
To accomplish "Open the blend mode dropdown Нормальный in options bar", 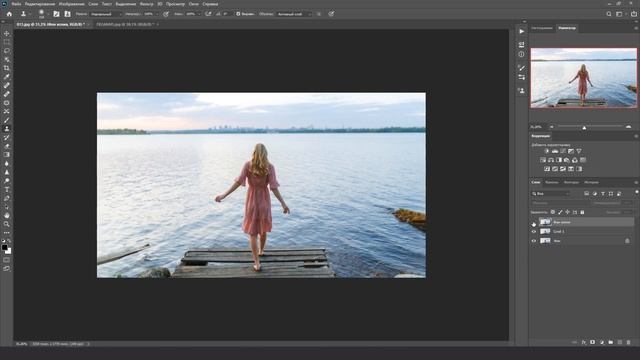I will point(105,14).
